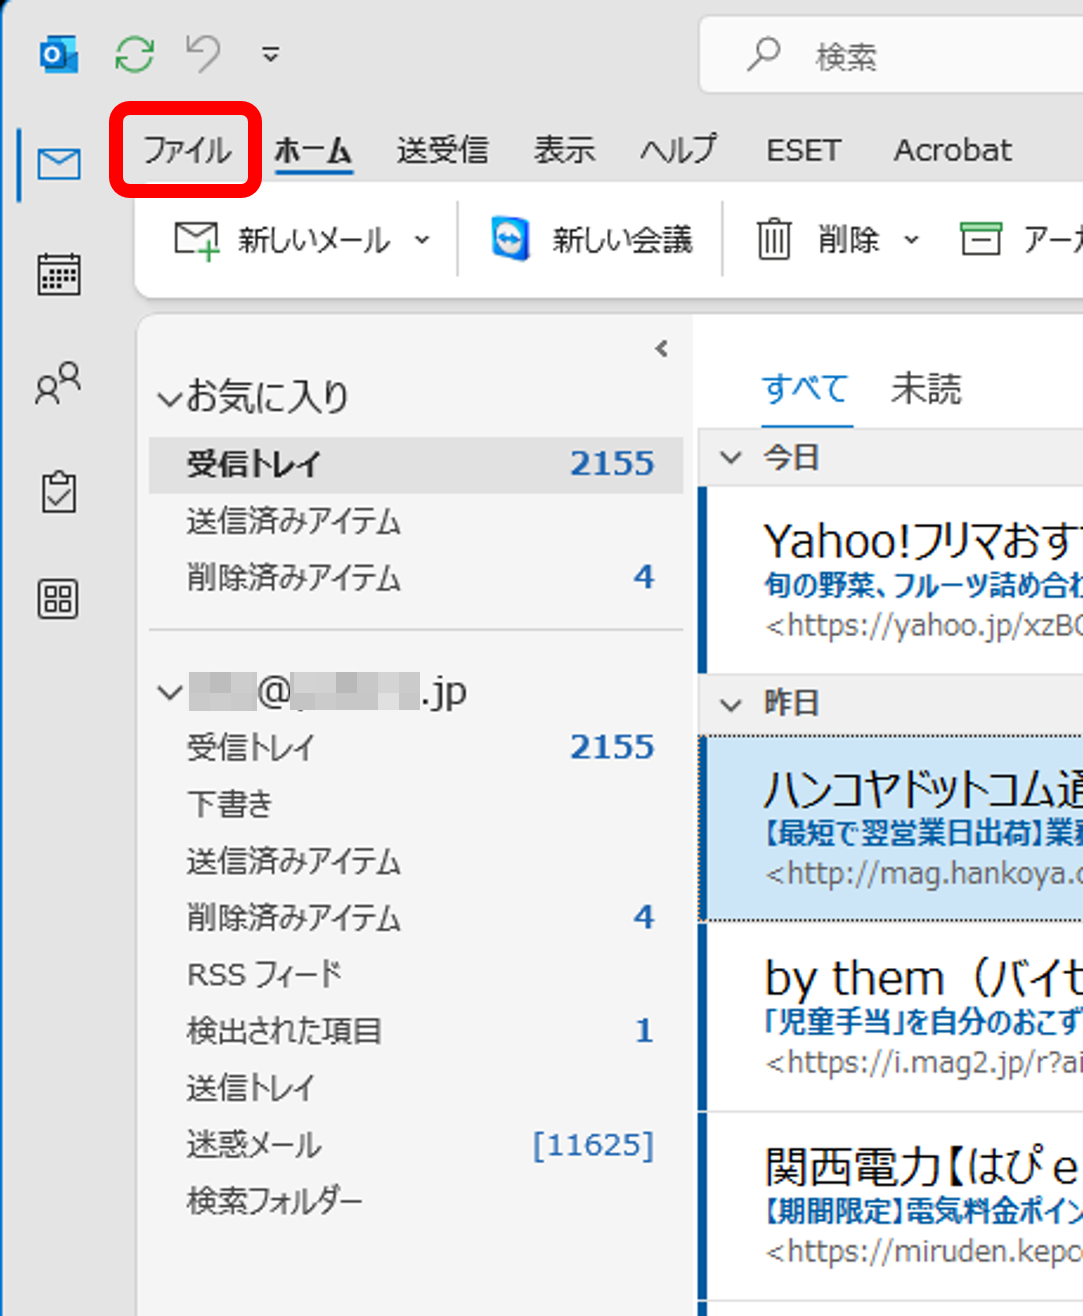Open the Tasks clipboard icon
The height and width of the screenshot is (1316, 1083).
(x=59, y=492)
